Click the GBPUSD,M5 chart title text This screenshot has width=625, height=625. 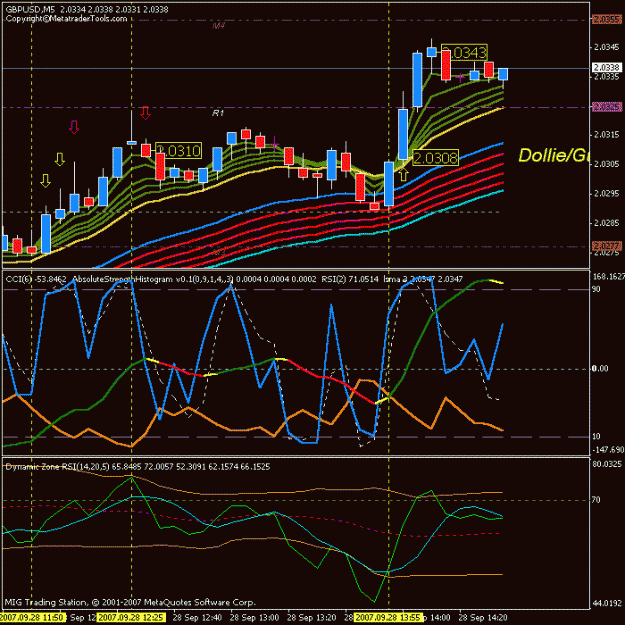click(x=31, y=9)
